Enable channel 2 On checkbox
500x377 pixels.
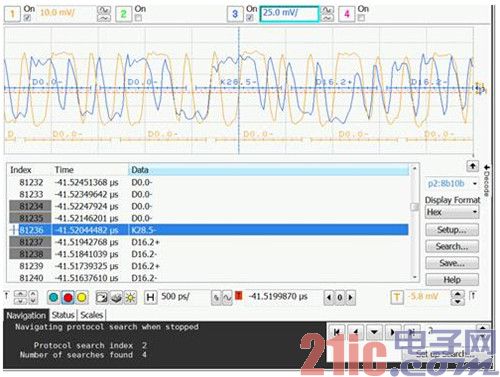pos(138,18)
